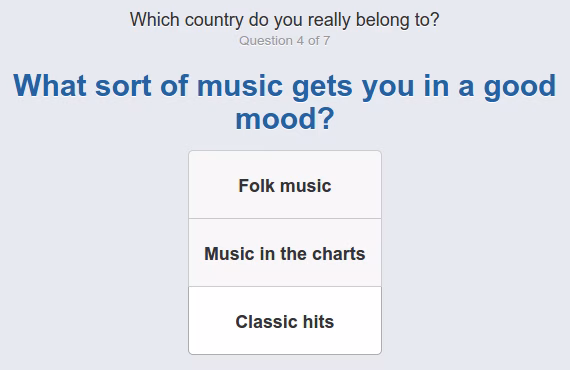Answer the question with Classic hits

click(x=285, y=321)
